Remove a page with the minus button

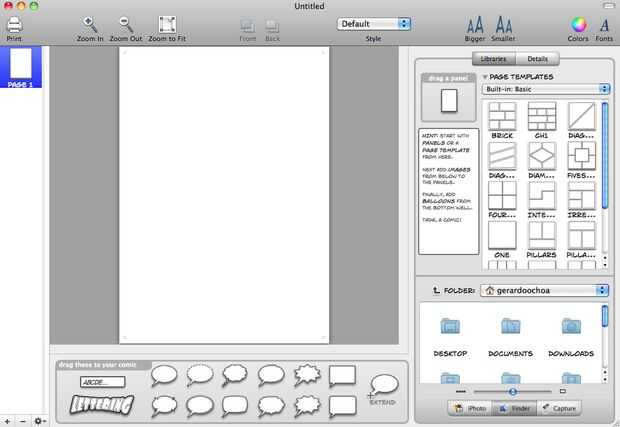pyautogui.click(x=23, y=421)
